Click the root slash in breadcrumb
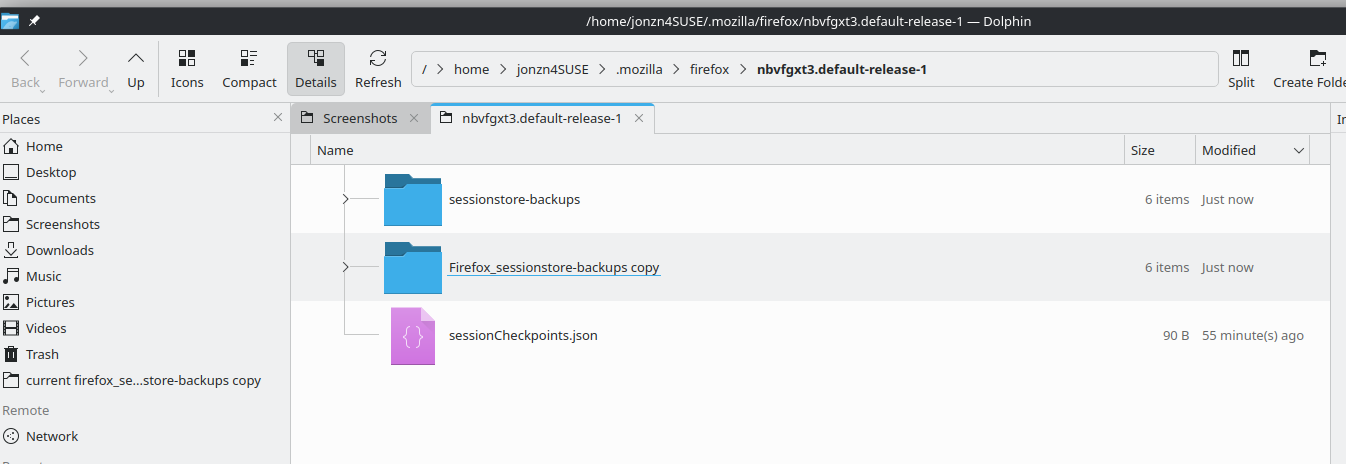This screenshot has height=464, width=1346. coord(425,69)
